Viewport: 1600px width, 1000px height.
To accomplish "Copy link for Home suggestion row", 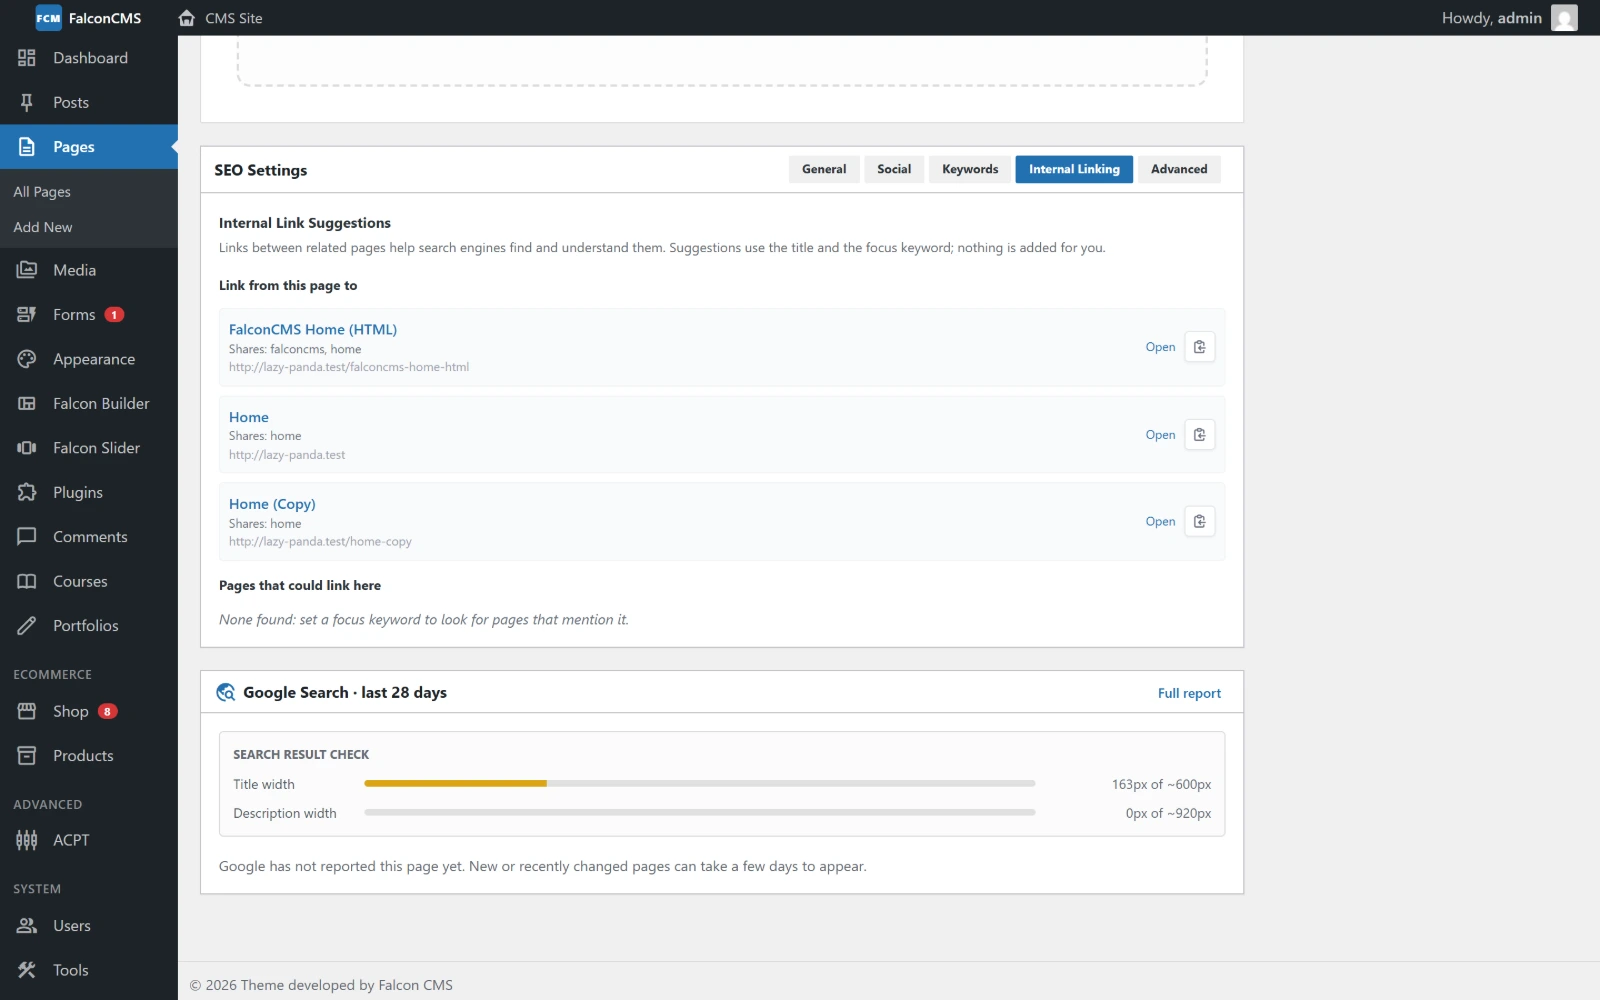I will tap(1200, 435).
